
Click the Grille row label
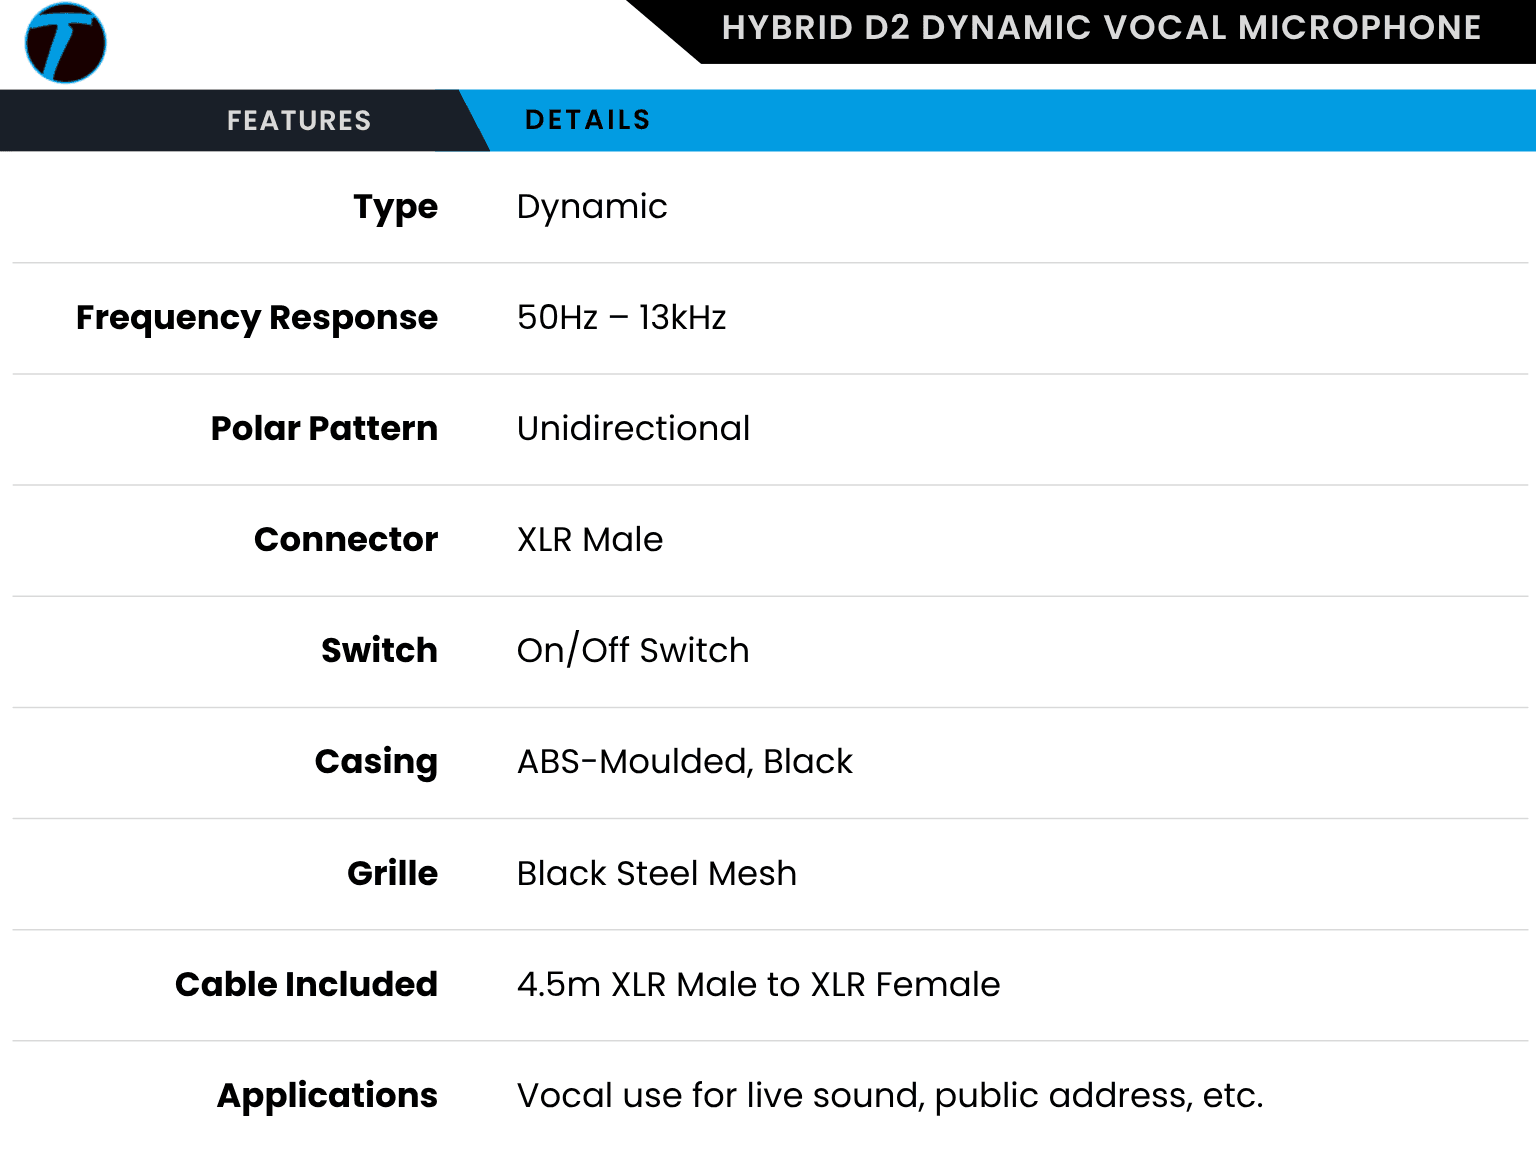pos(392,874)
